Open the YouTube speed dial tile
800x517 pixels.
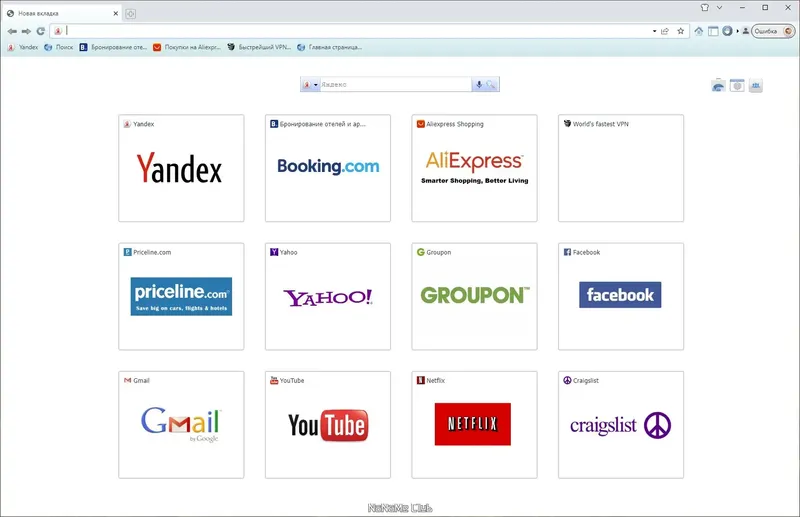point(328,425)
